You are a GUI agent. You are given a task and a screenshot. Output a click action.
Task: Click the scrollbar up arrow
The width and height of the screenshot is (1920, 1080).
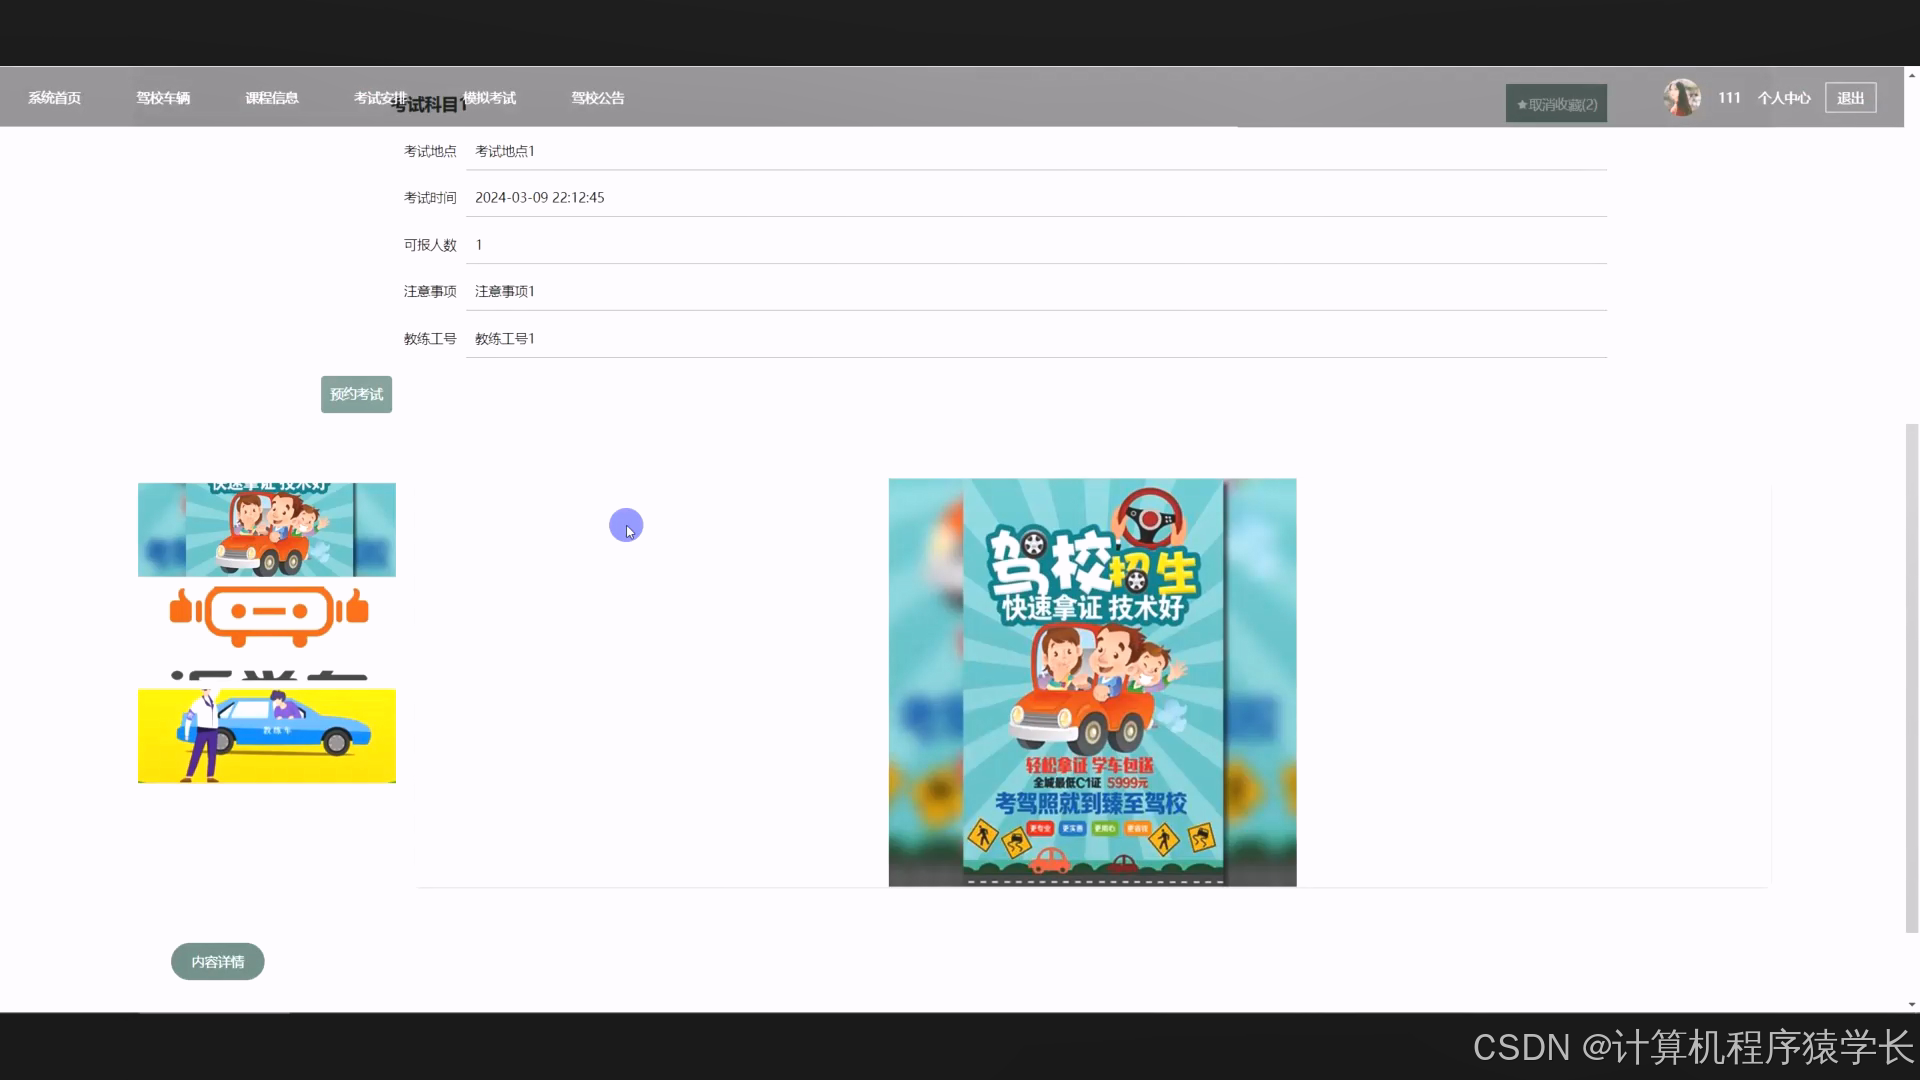(1912, 75)
